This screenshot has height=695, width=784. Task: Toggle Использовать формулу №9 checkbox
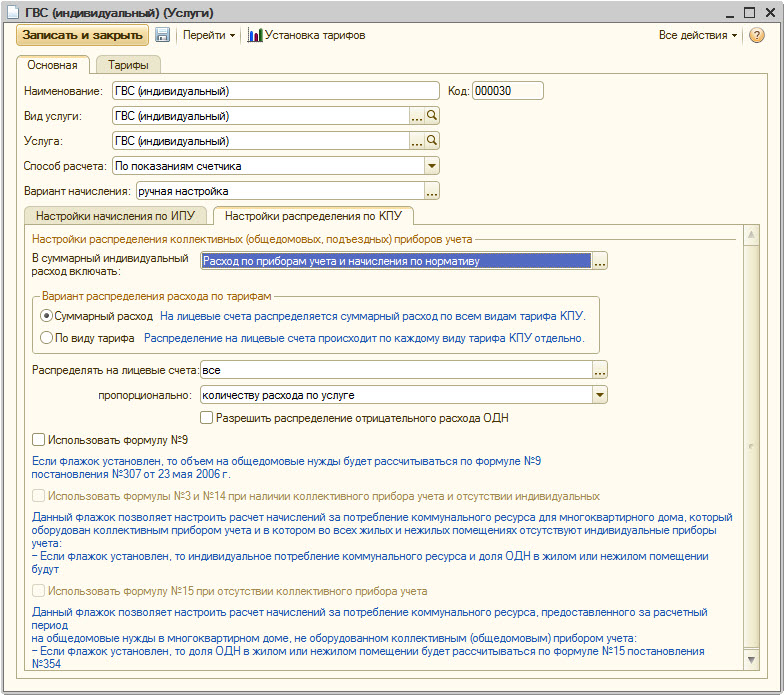[38, 440]
